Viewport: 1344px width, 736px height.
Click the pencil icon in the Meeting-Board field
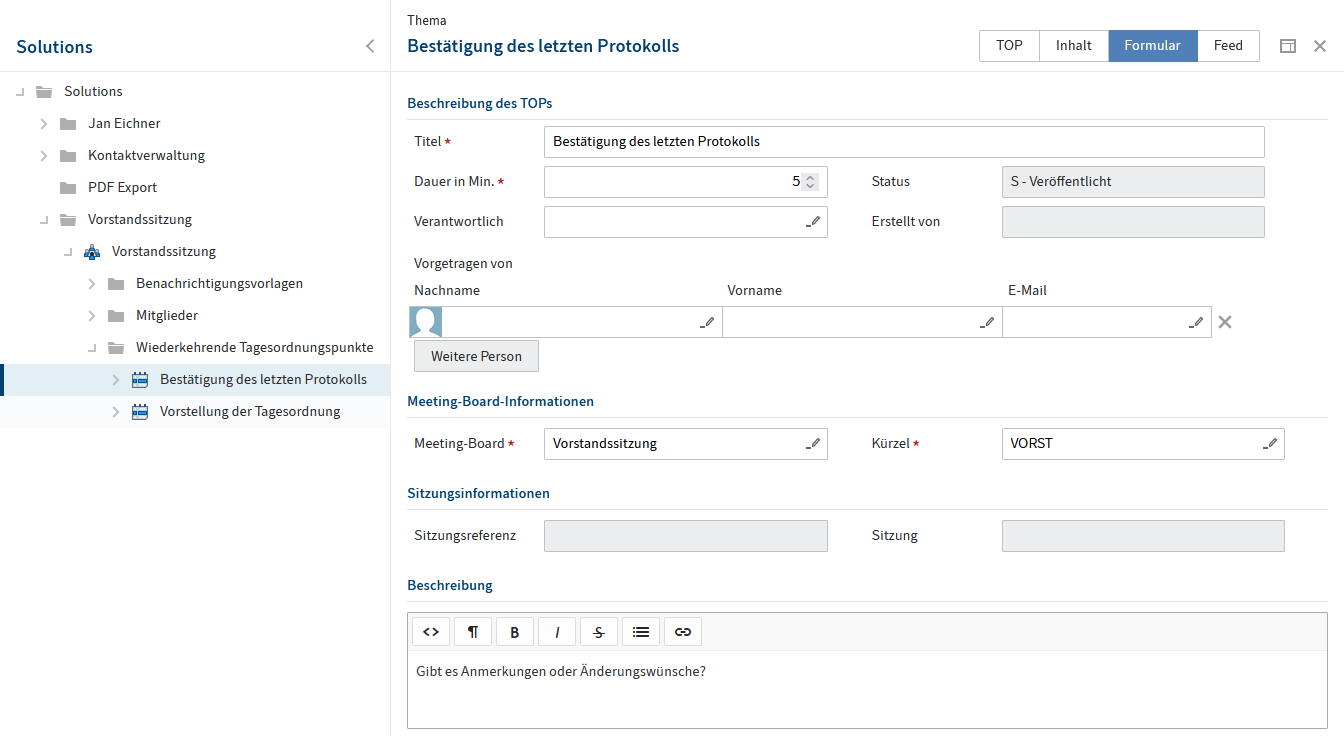(813, 444)
